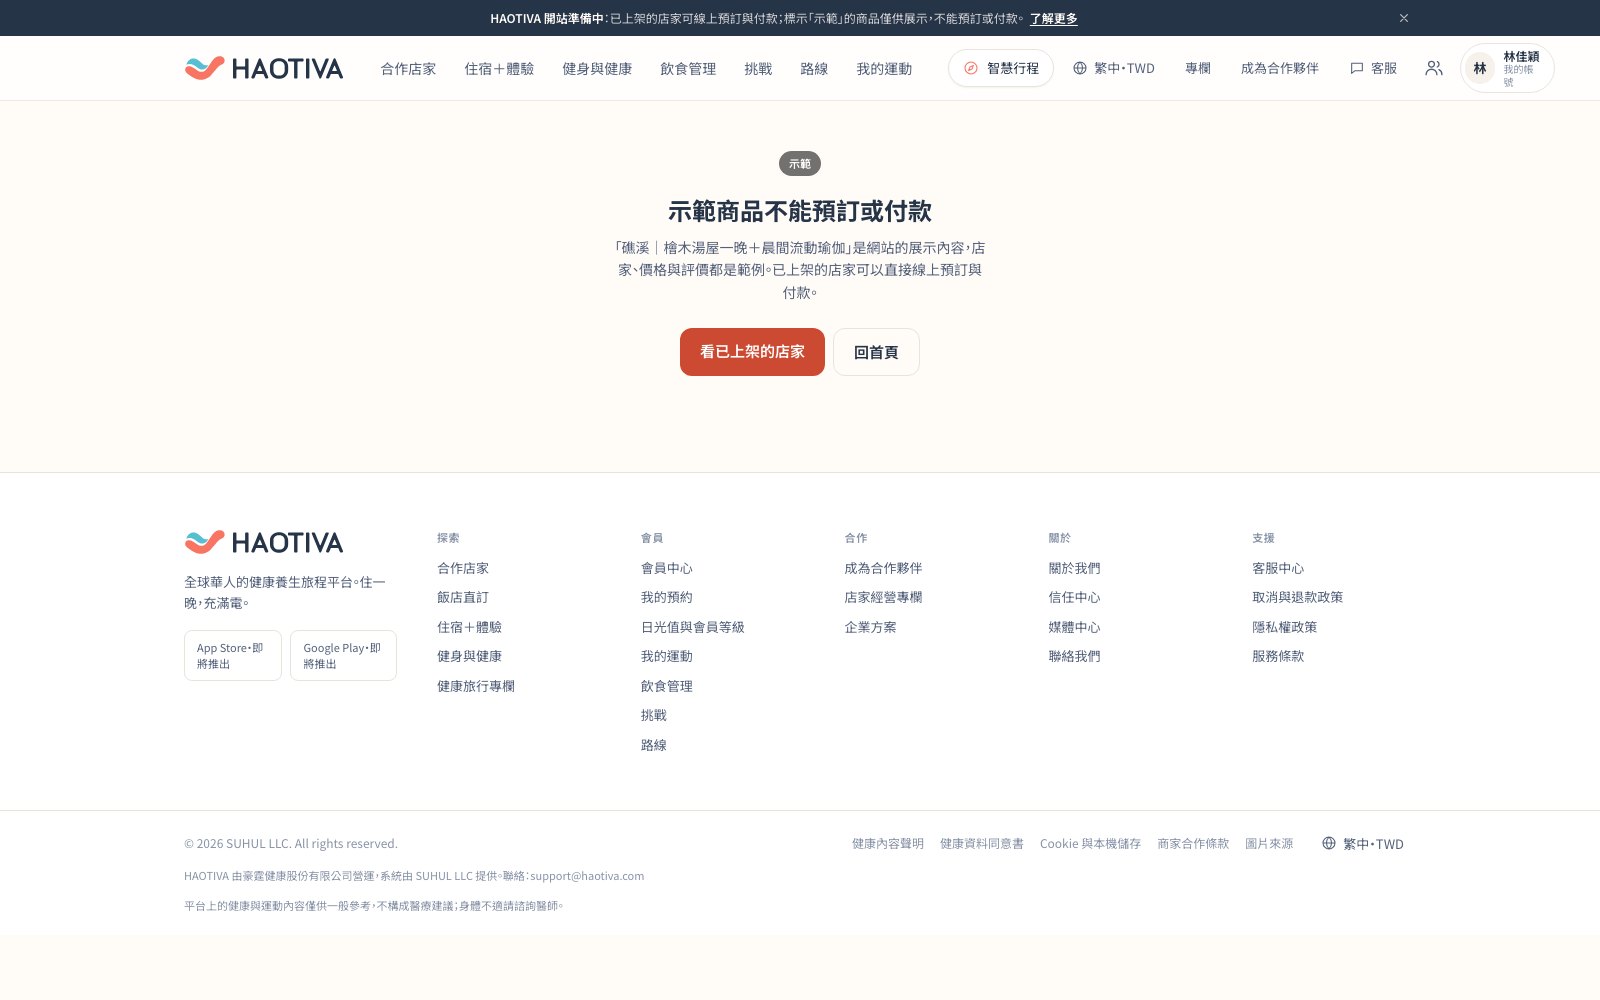Select 健身與健康 in top navigation
Viewport: 1600px width, 1000px height.
tap(597, 68)
